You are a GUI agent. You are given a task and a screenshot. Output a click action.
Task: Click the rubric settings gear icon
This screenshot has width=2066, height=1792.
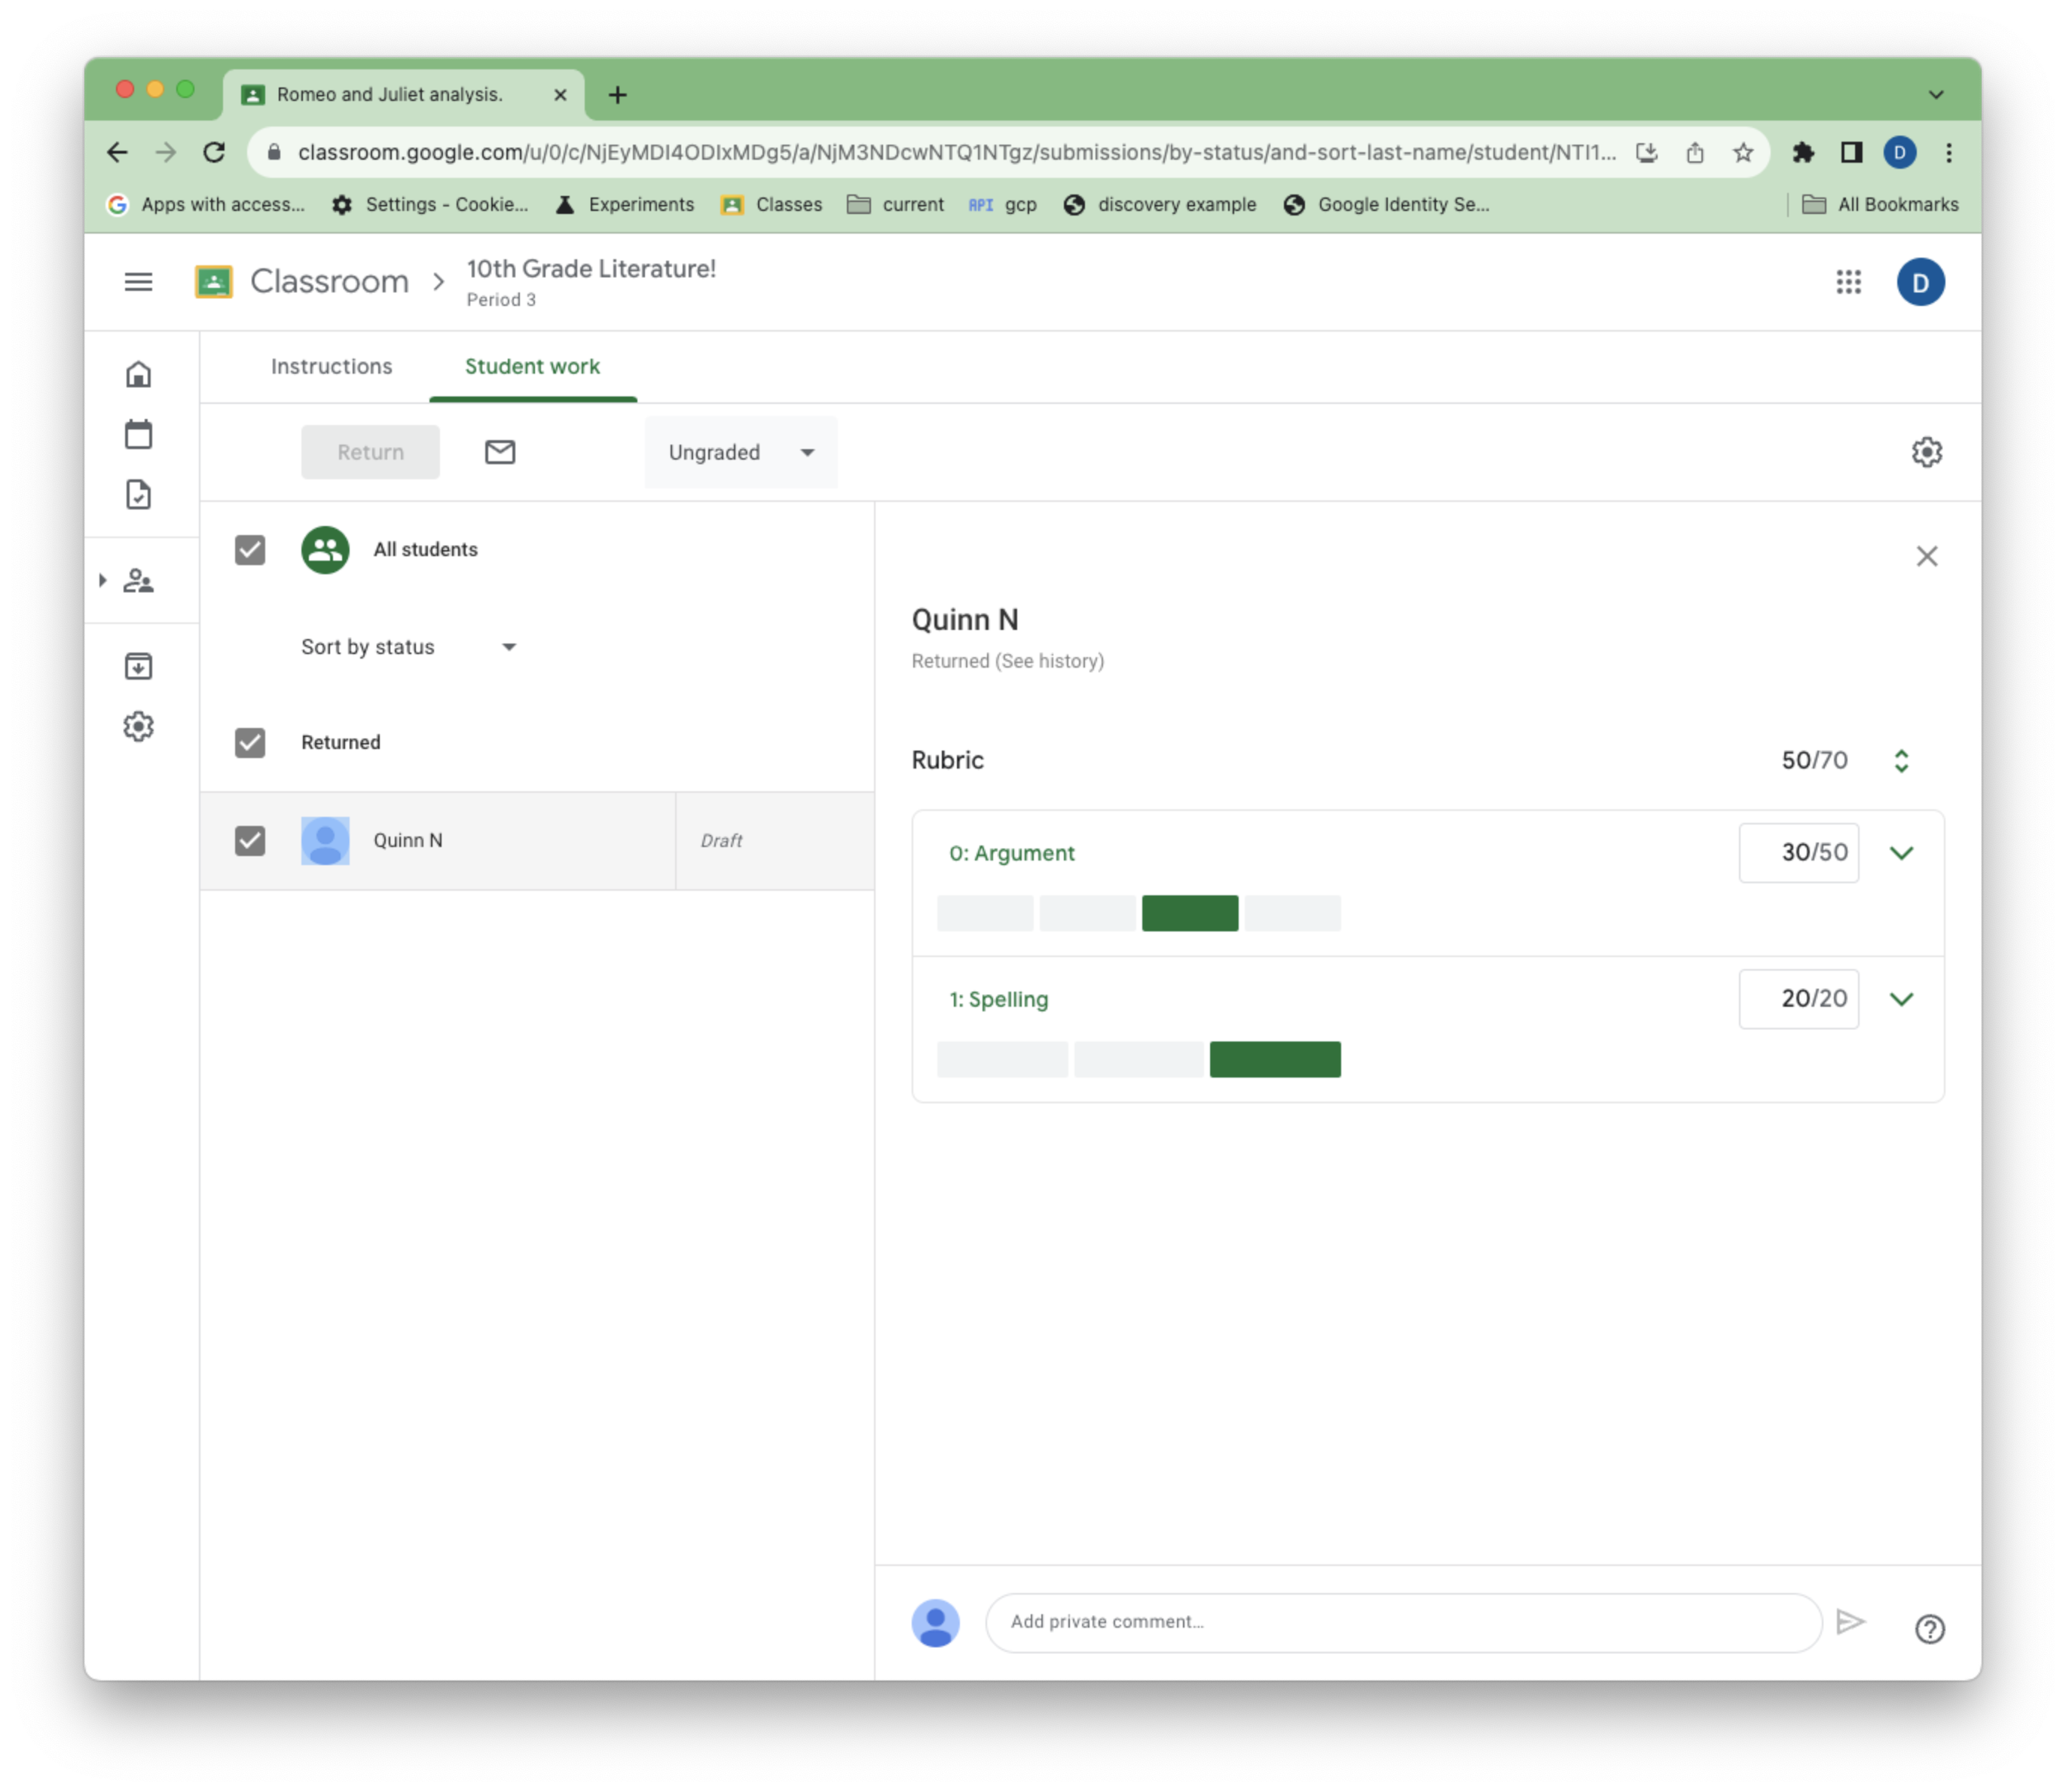1927,453
